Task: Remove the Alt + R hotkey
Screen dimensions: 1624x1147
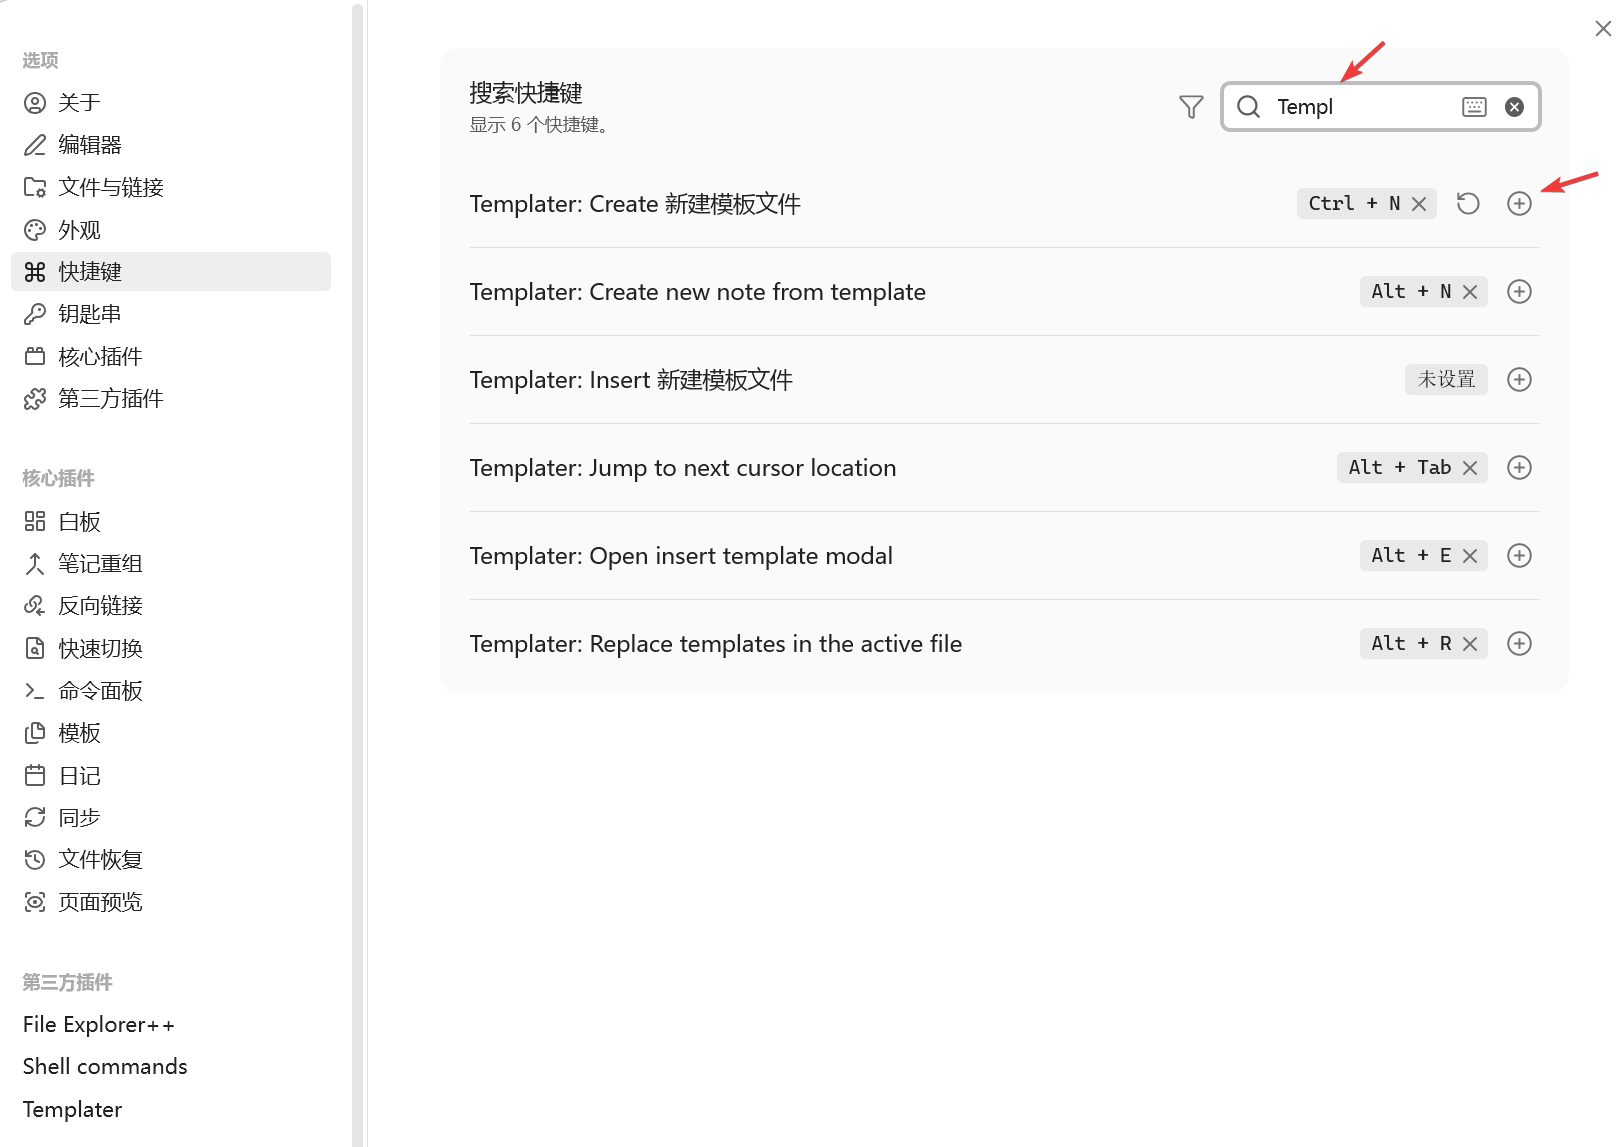Action: [1470, 644]
